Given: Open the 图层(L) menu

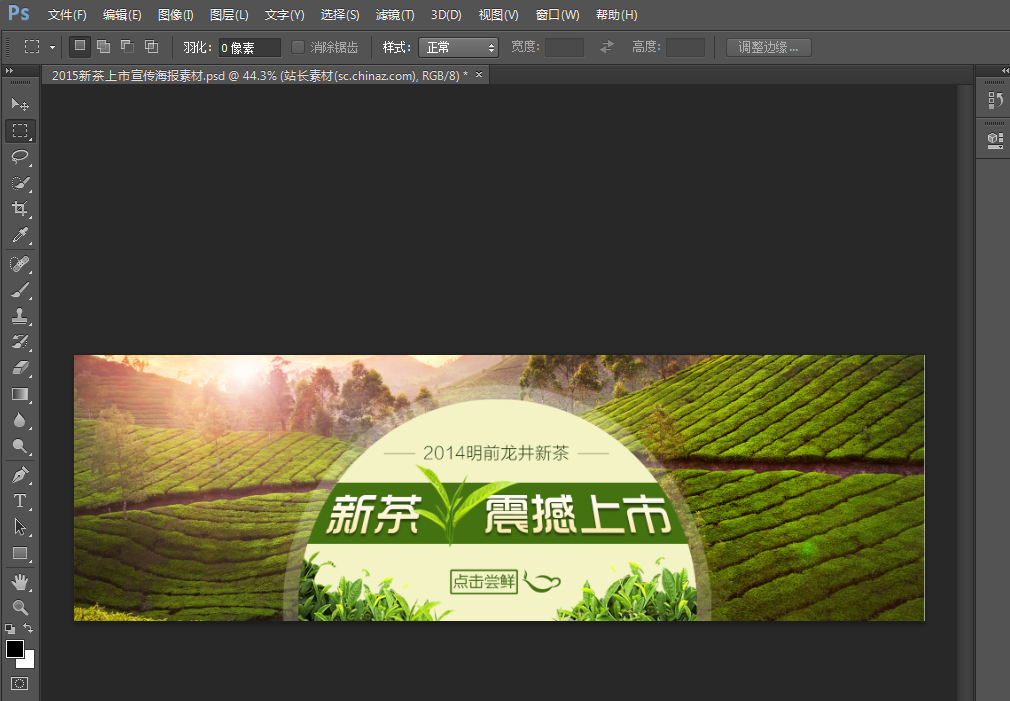Looking at the screenshot, I should (x=229, y=15).
